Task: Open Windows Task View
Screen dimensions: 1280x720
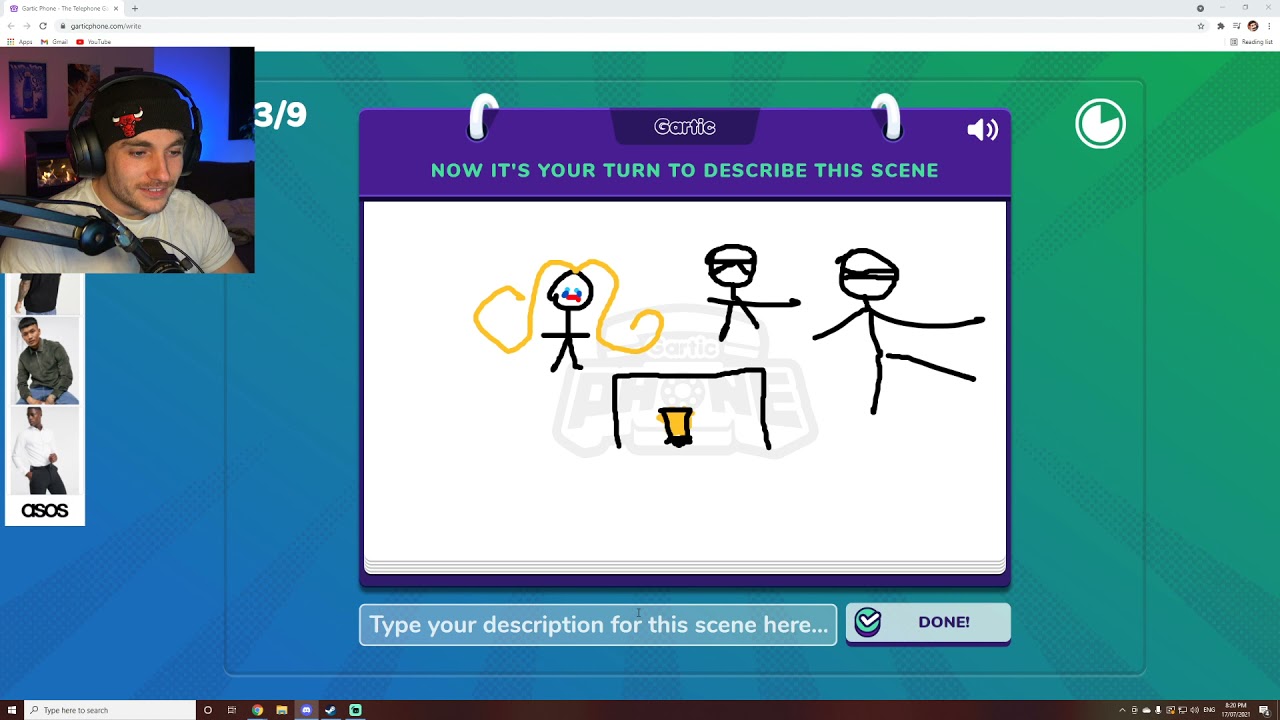Action: (232, 710)
